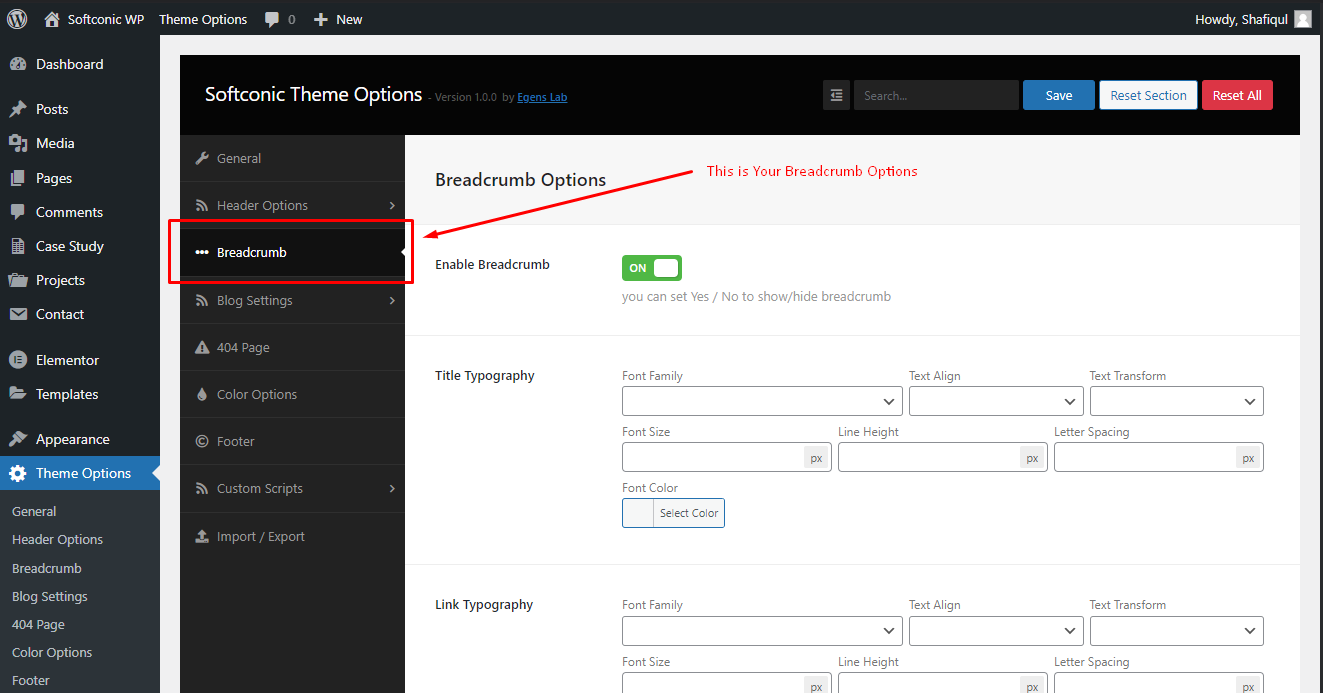Open the 404 Page tab

point(292,347)
